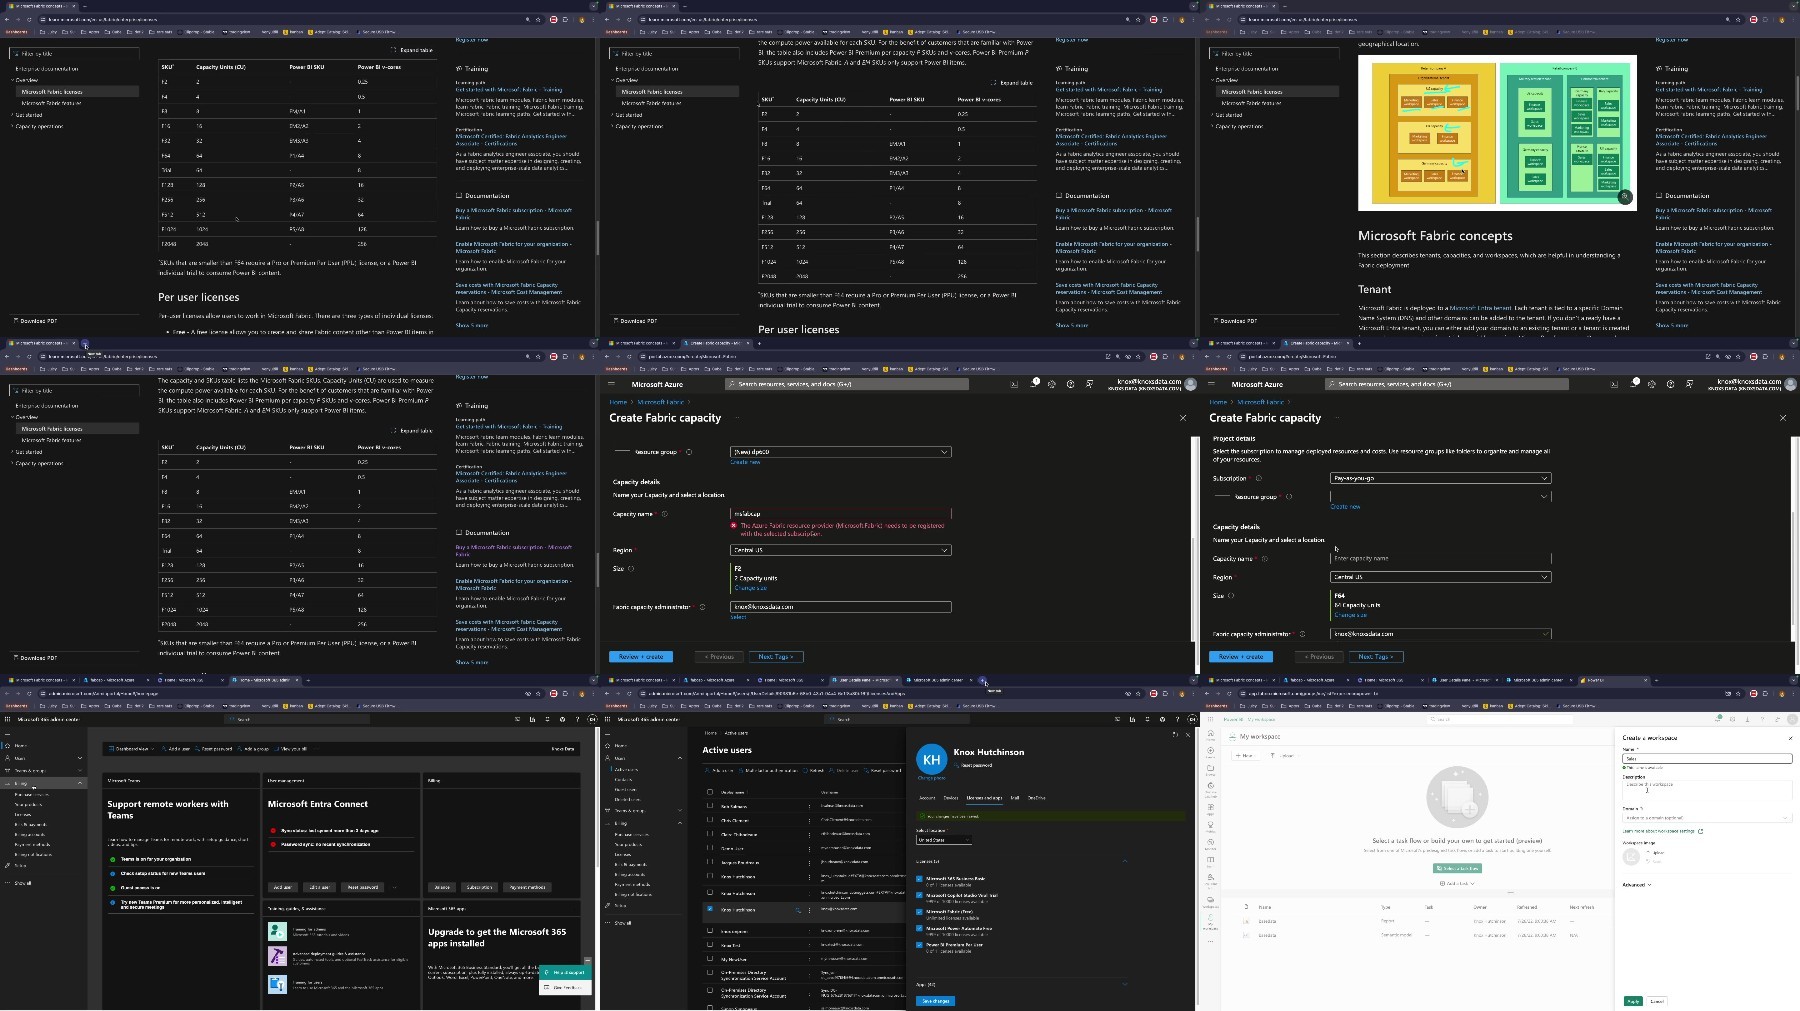This screenshot has height=1011, width=1800.
Task: Open Subscription dropdown showing Pay-as-you-go
Action: (x=1440, y=478)
